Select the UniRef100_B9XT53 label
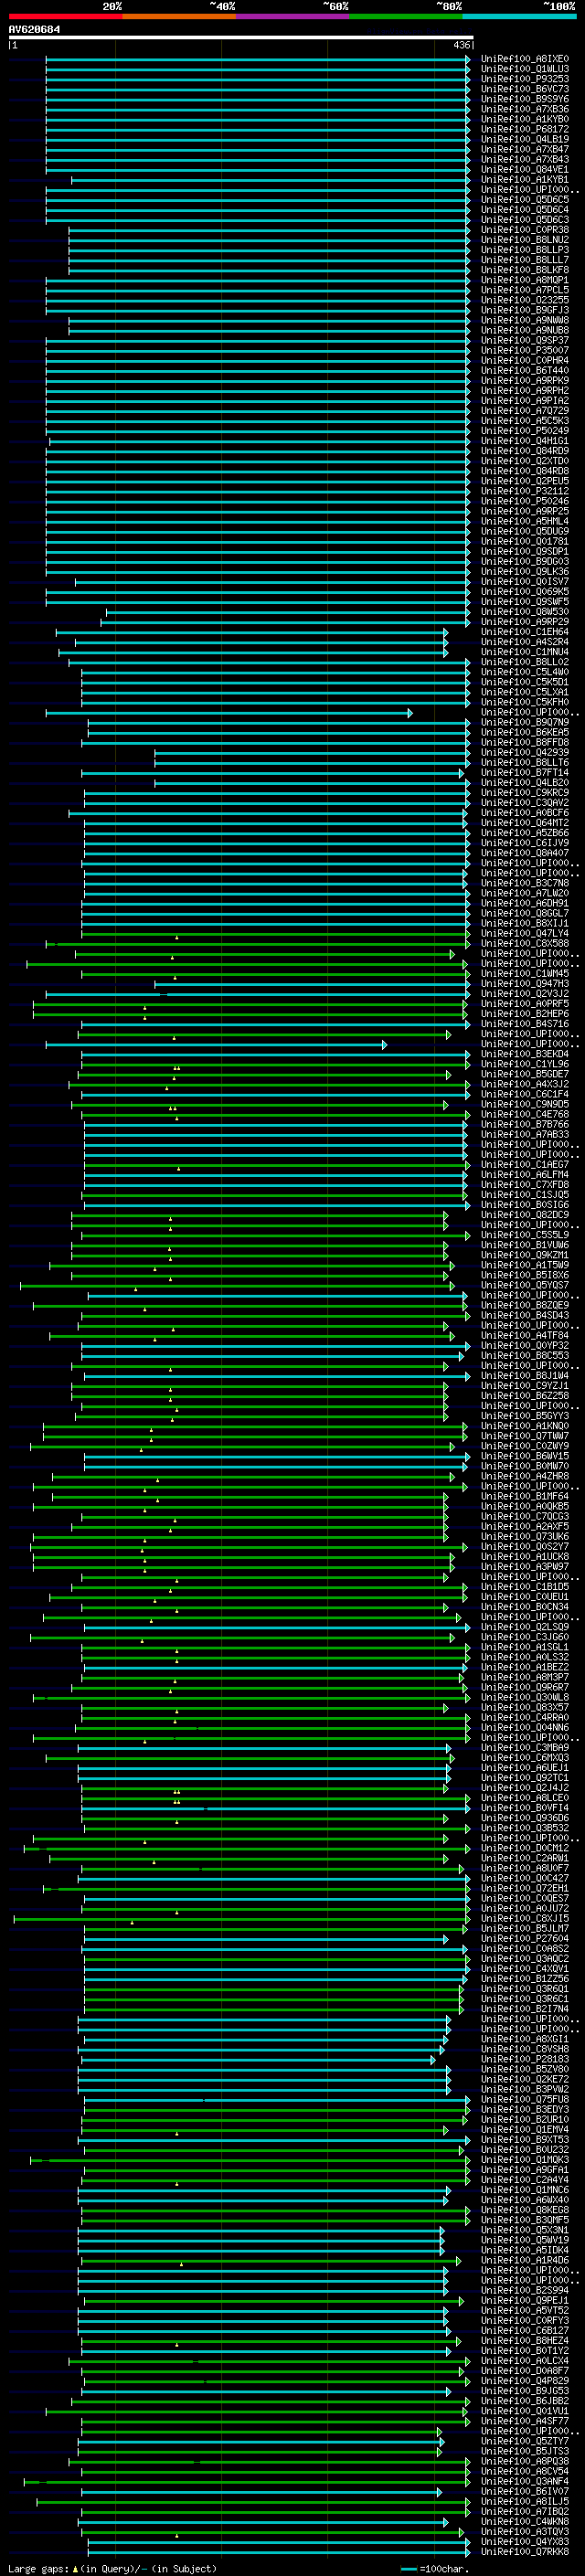585x2576 pixels. 524,2140
